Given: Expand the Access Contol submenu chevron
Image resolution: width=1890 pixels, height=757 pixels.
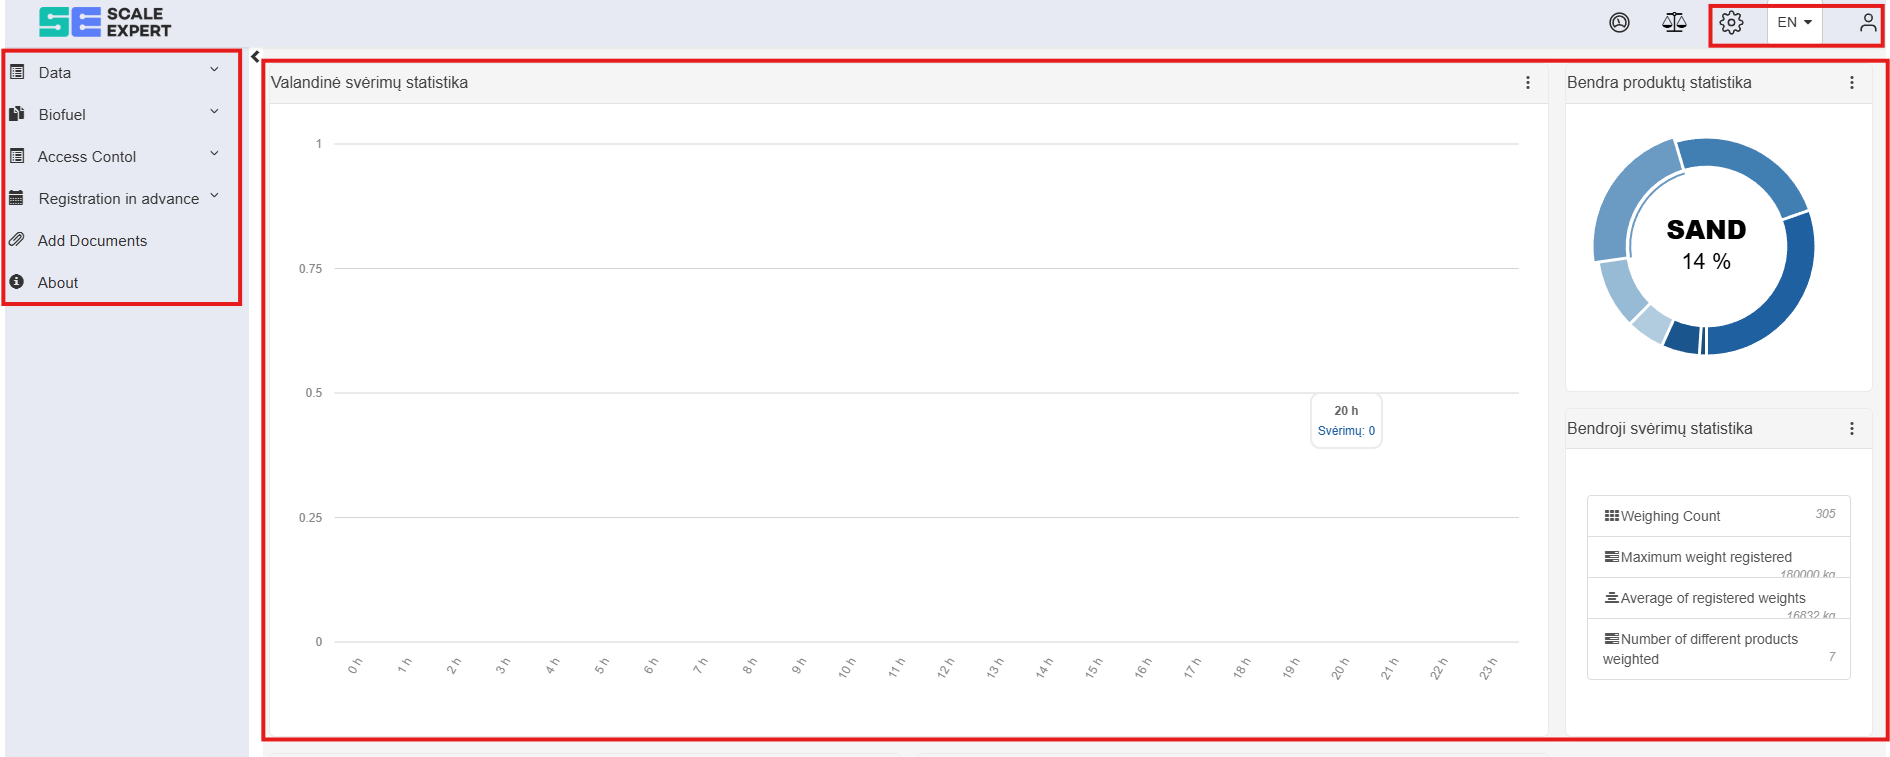Looking at the screenshot, I should (x=214, y=154).
